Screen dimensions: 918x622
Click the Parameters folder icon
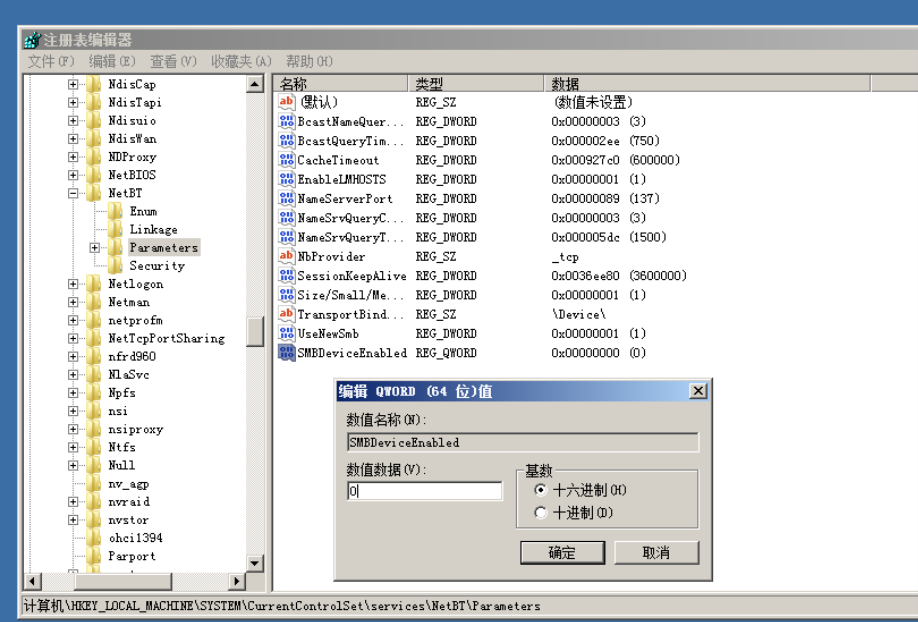115,247
